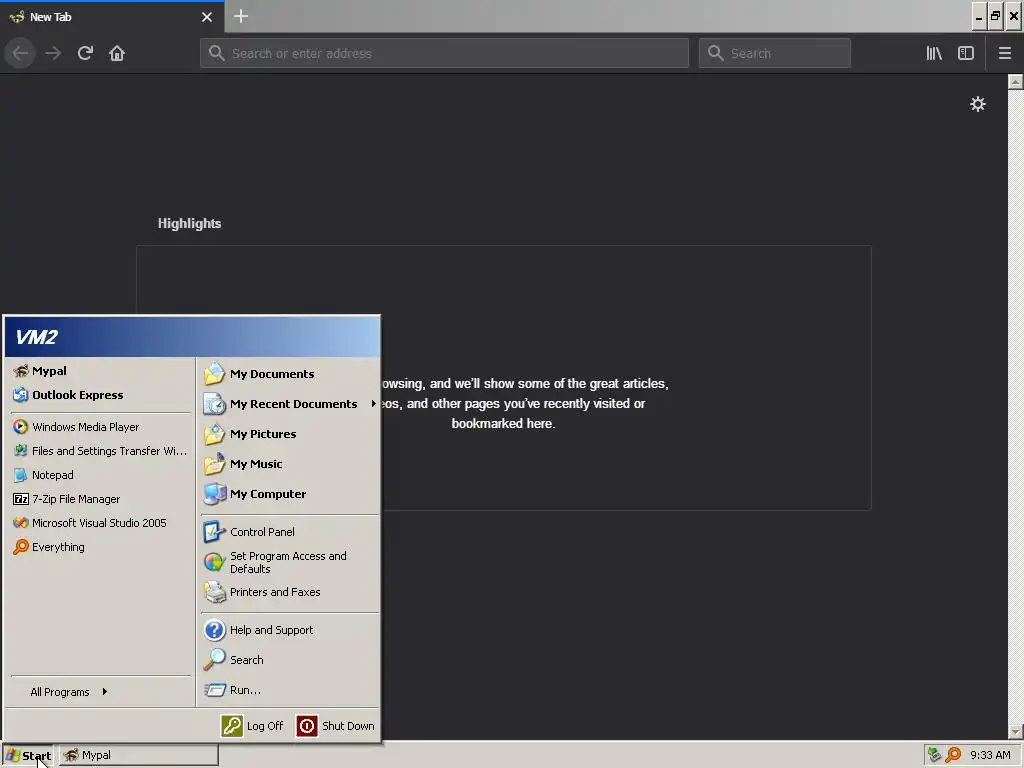The image size is (1024, 768).
Task: Click the Start button
Action: tap(28, 756)
